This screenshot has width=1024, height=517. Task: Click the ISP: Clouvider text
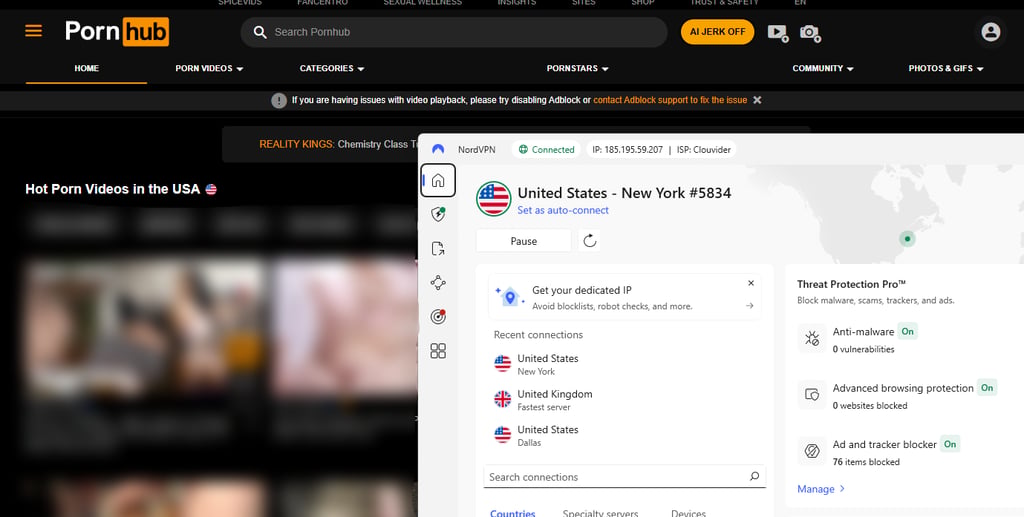click(x=704, y=149)
